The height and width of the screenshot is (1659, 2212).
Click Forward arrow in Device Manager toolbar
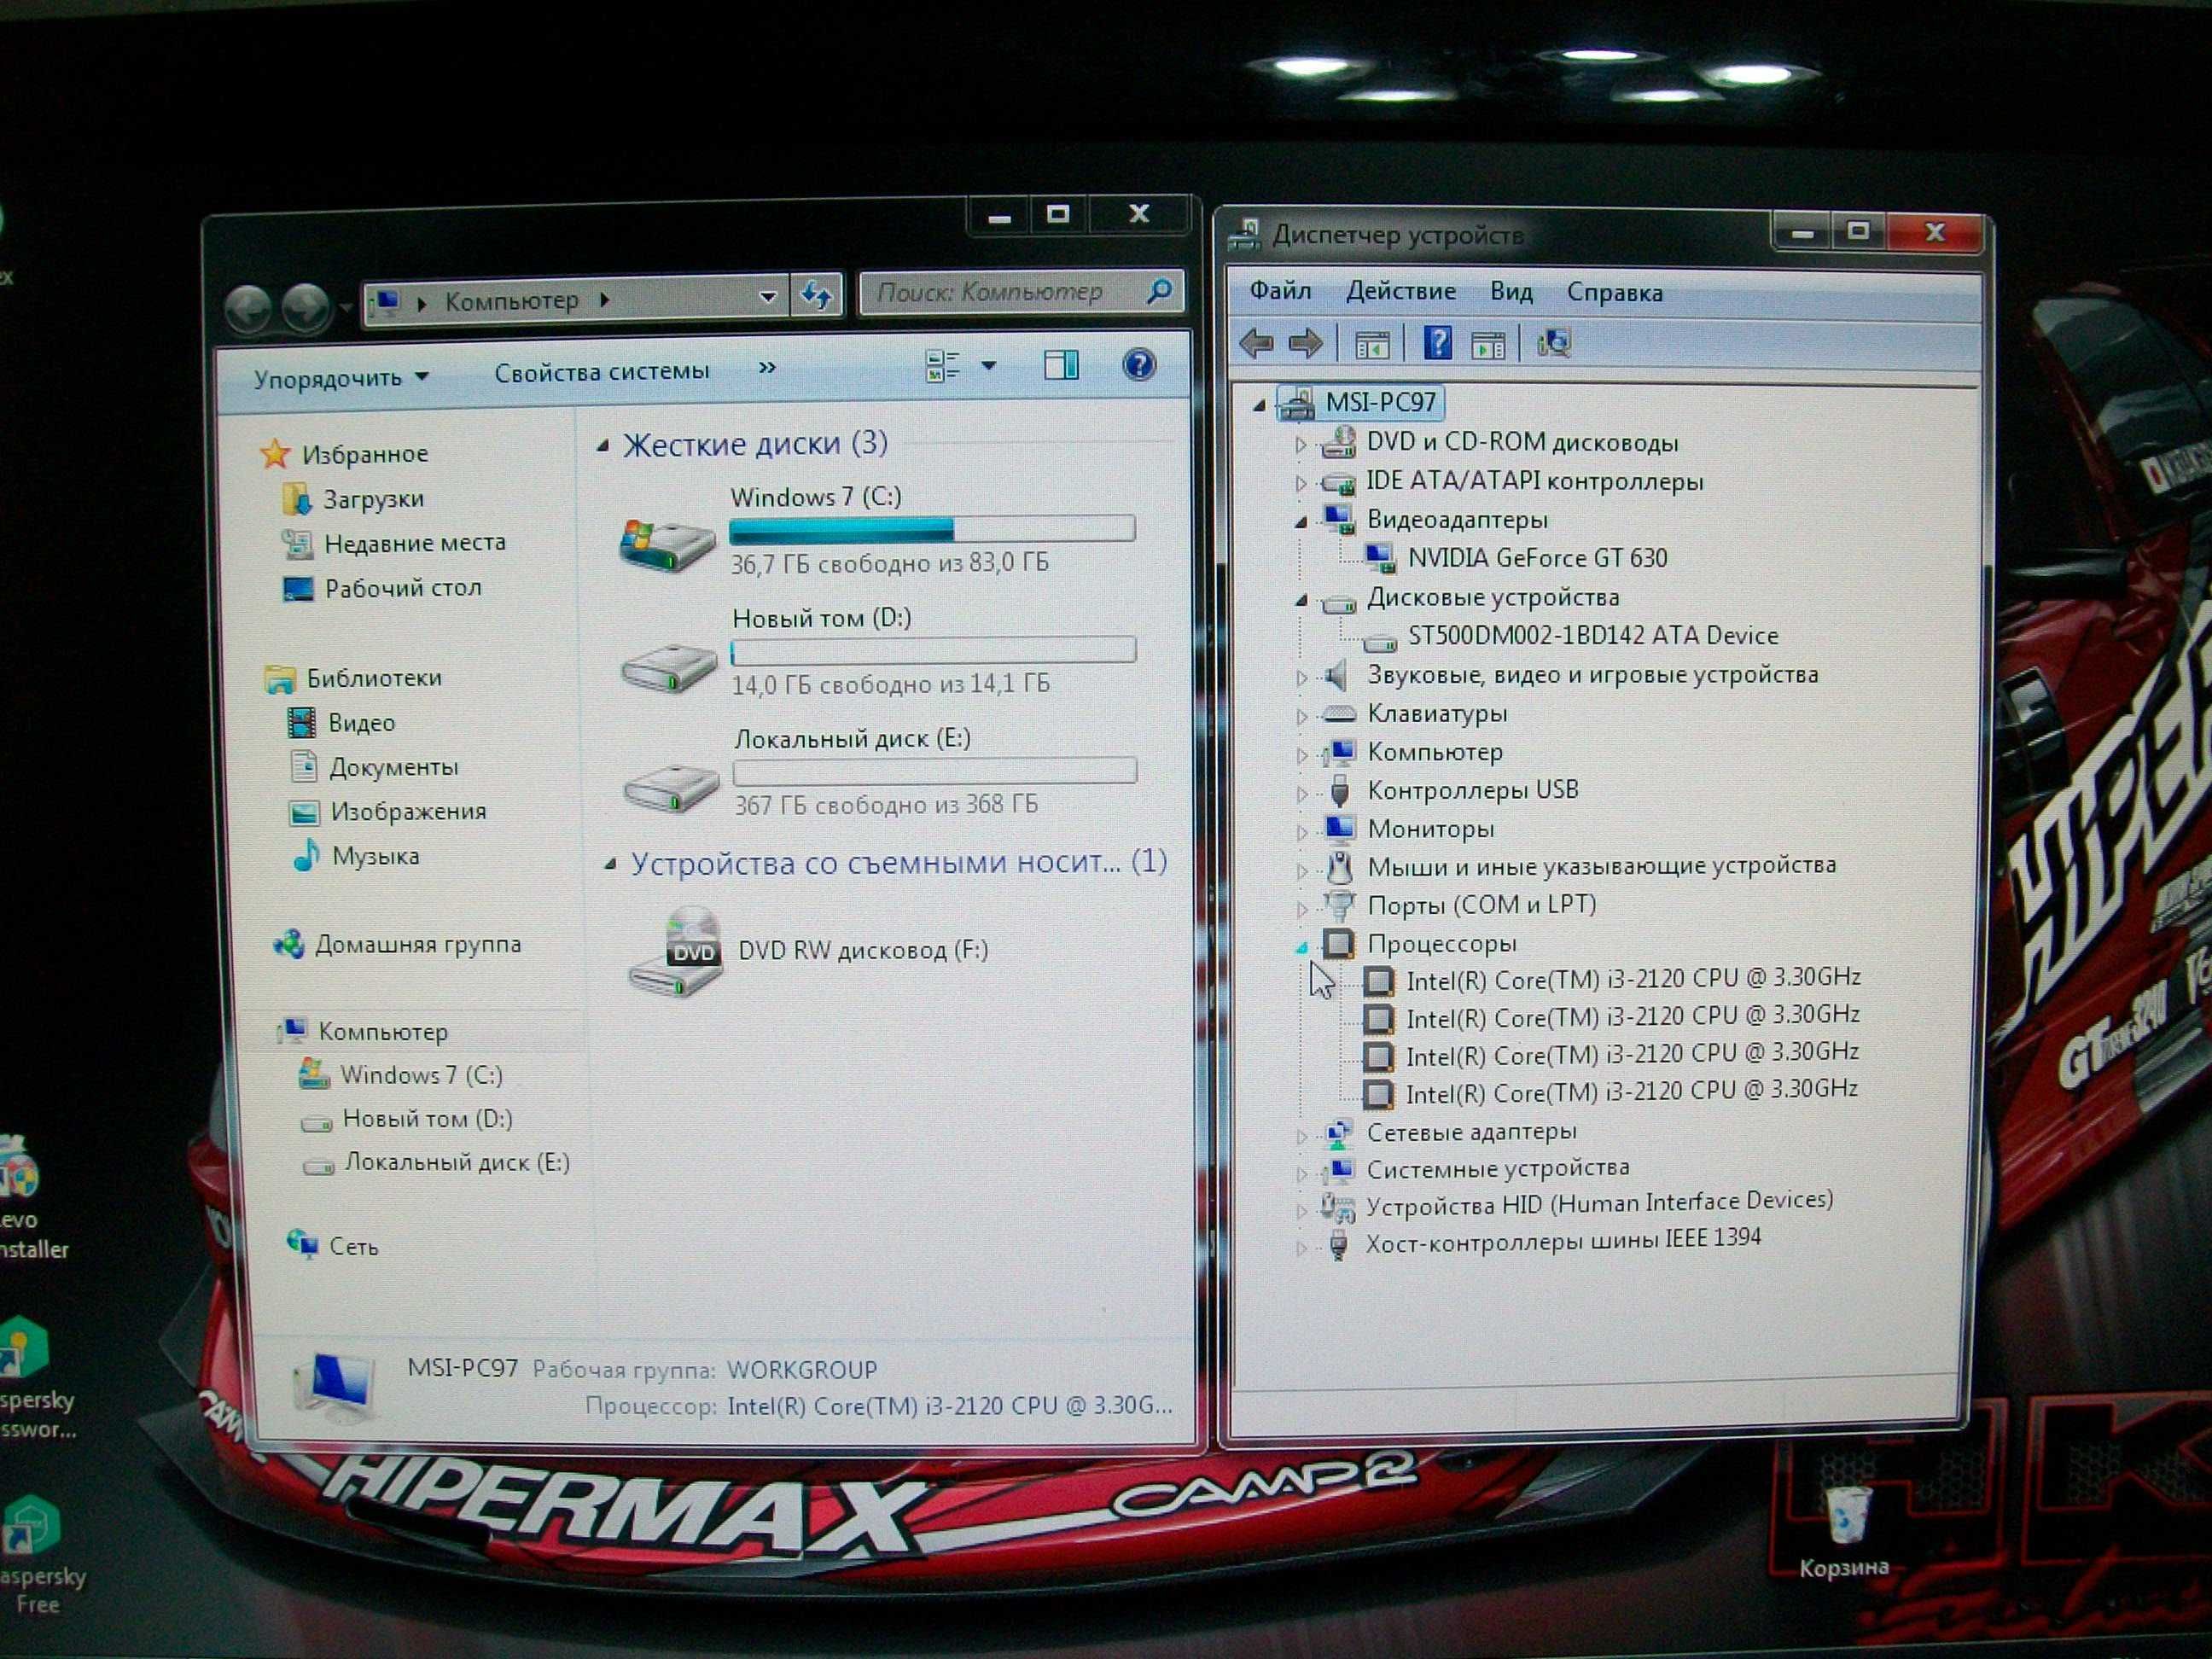tap(1304, 344)
